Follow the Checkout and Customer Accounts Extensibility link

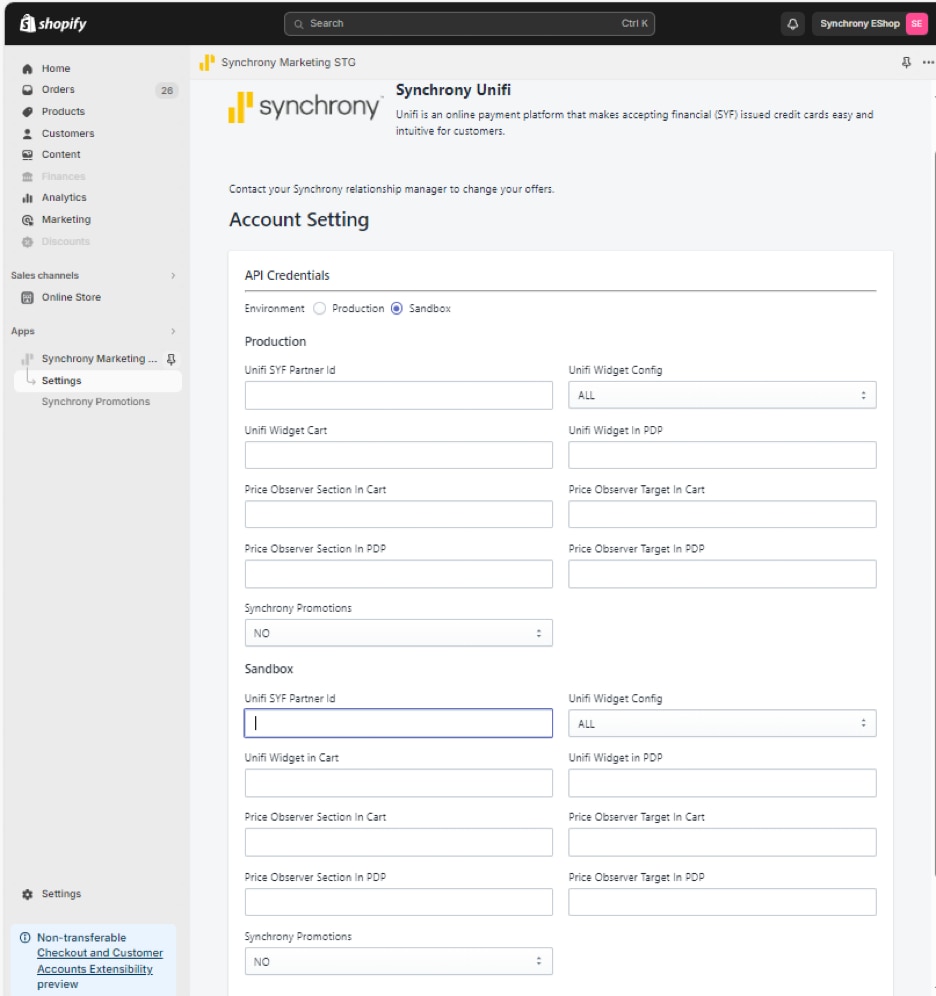click(x=100, y=961)
